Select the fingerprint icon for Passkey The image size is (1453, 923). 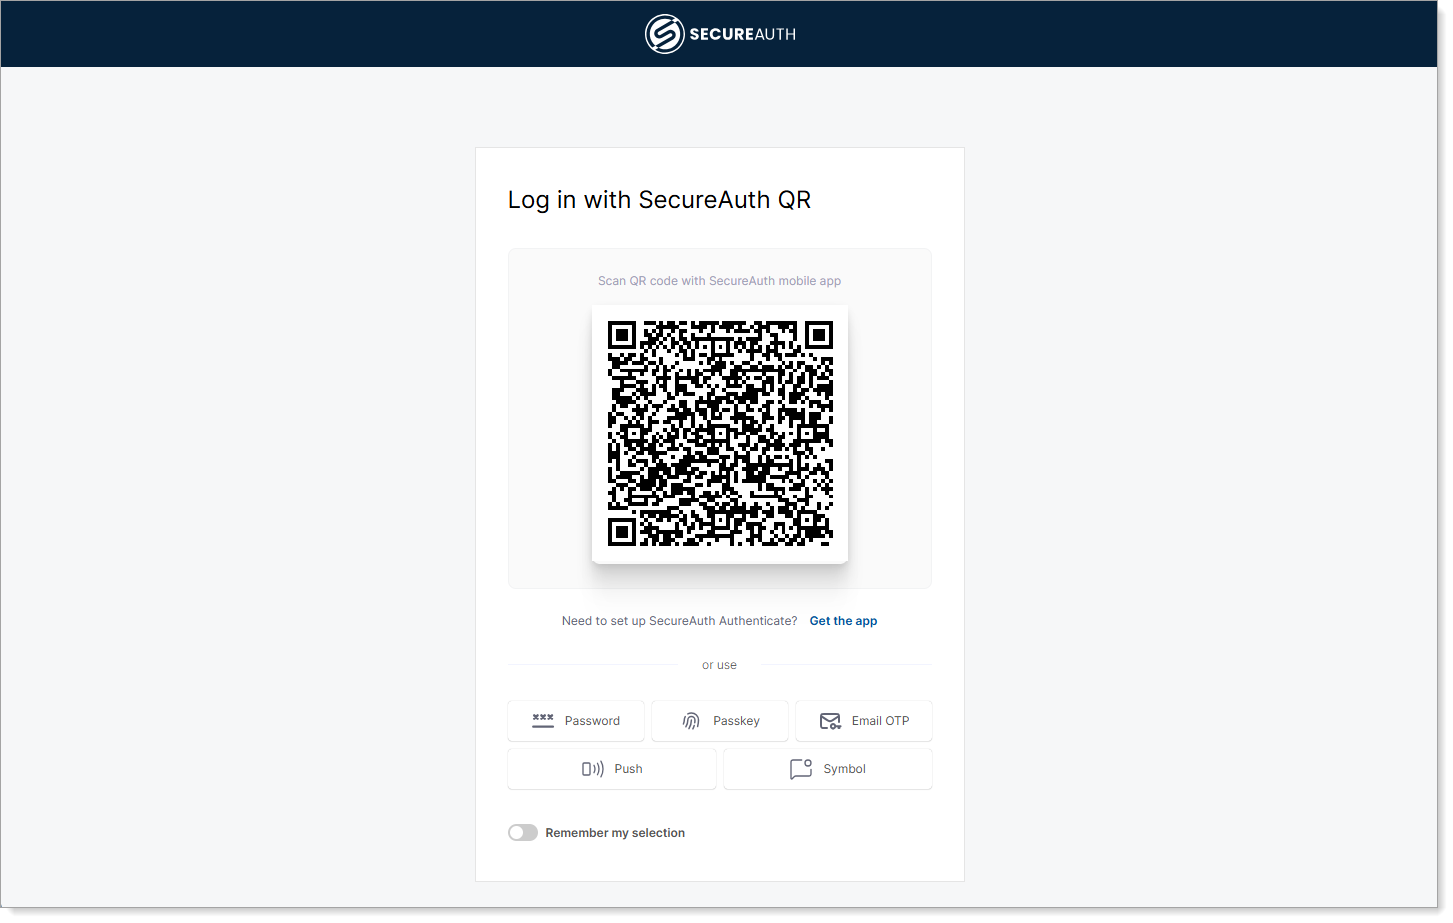tap(690, 720)
